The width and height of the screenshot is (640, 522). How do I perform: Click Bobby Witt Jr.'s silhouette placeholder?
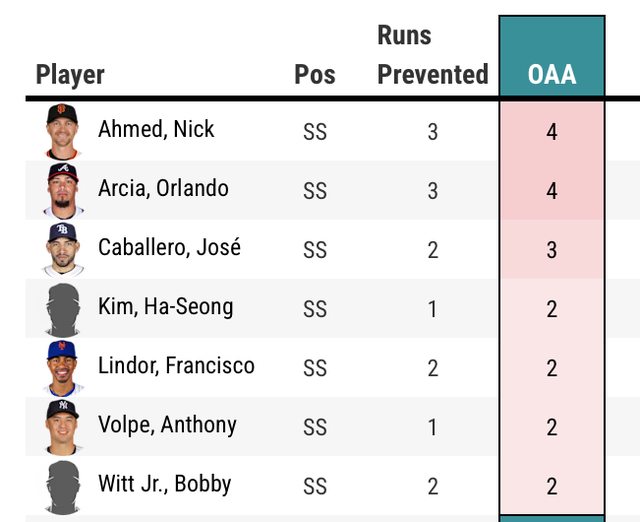pos(62,486)
